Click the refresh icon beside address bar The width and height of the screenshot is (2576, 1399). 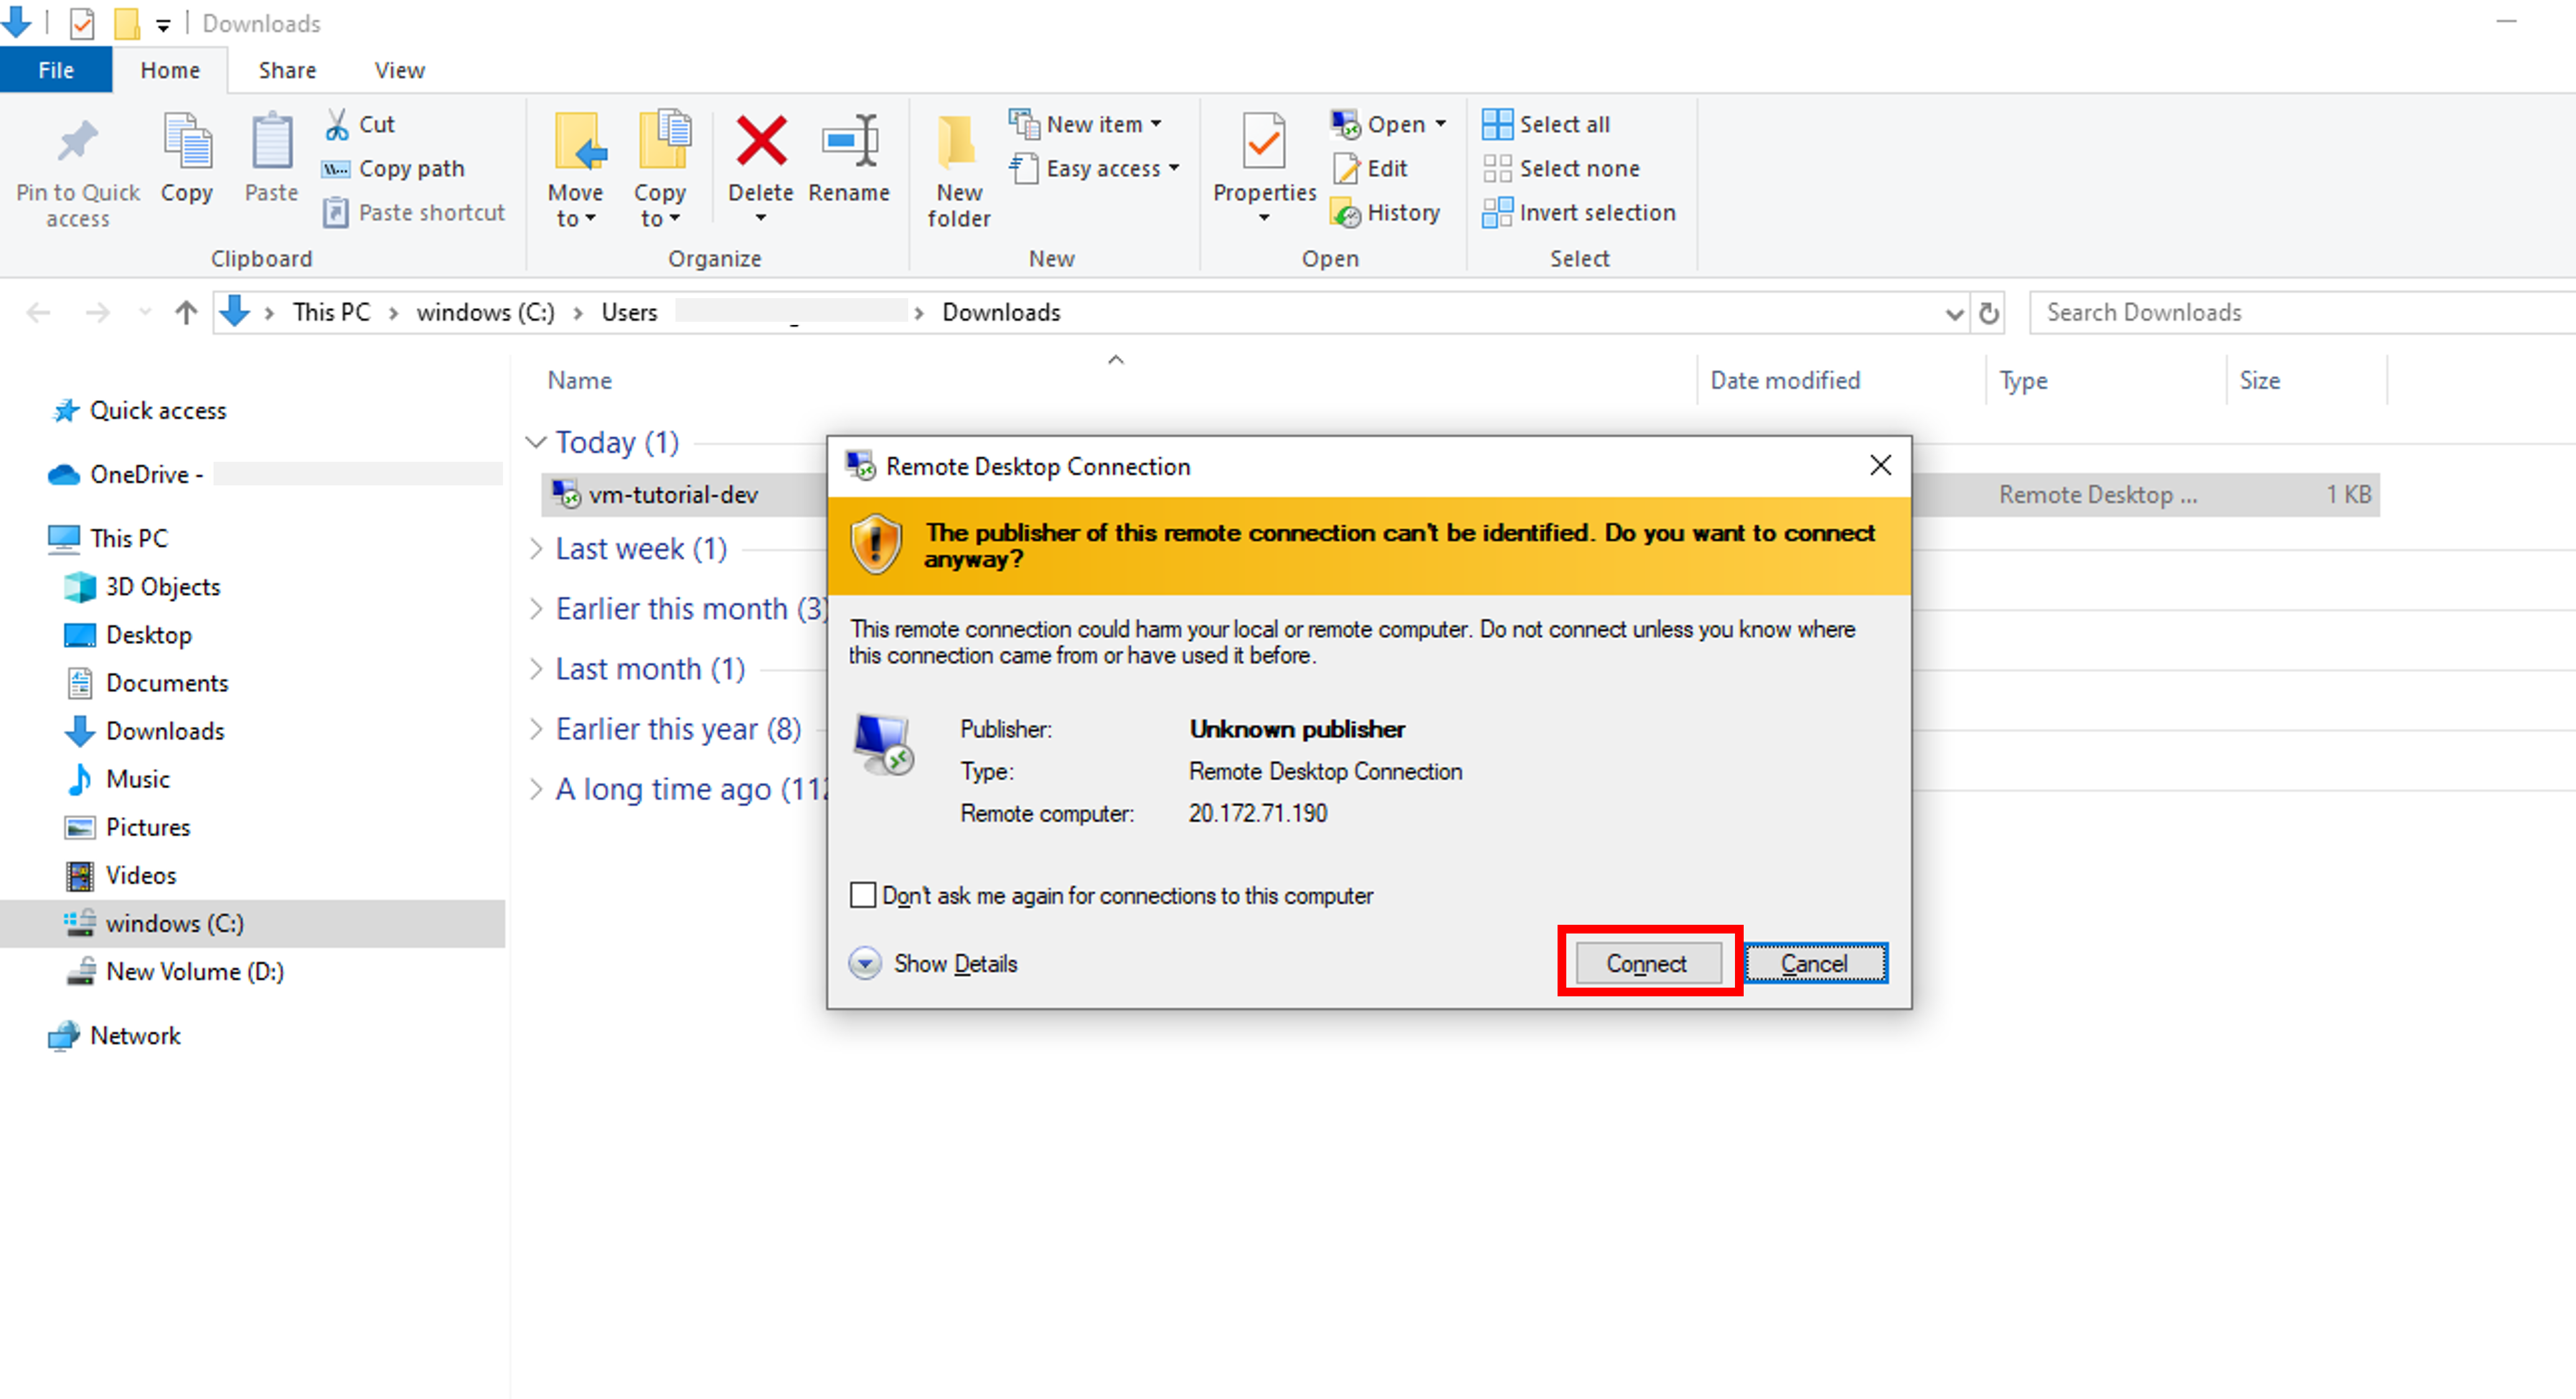pyautogui.click(x=1989, y=313)
